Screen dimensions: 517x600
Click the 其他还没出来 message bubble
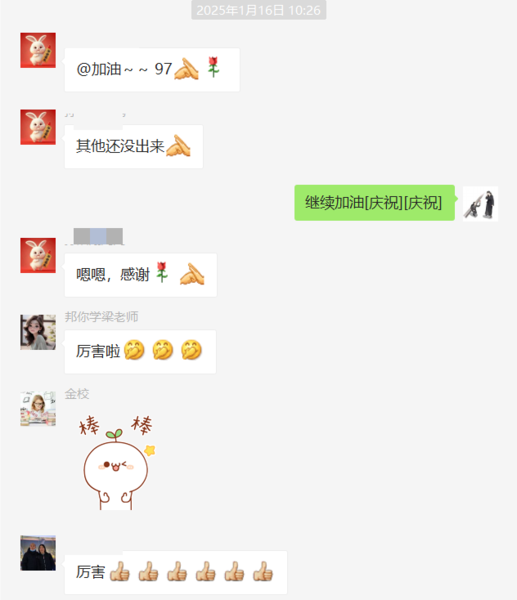coord(134,147)
